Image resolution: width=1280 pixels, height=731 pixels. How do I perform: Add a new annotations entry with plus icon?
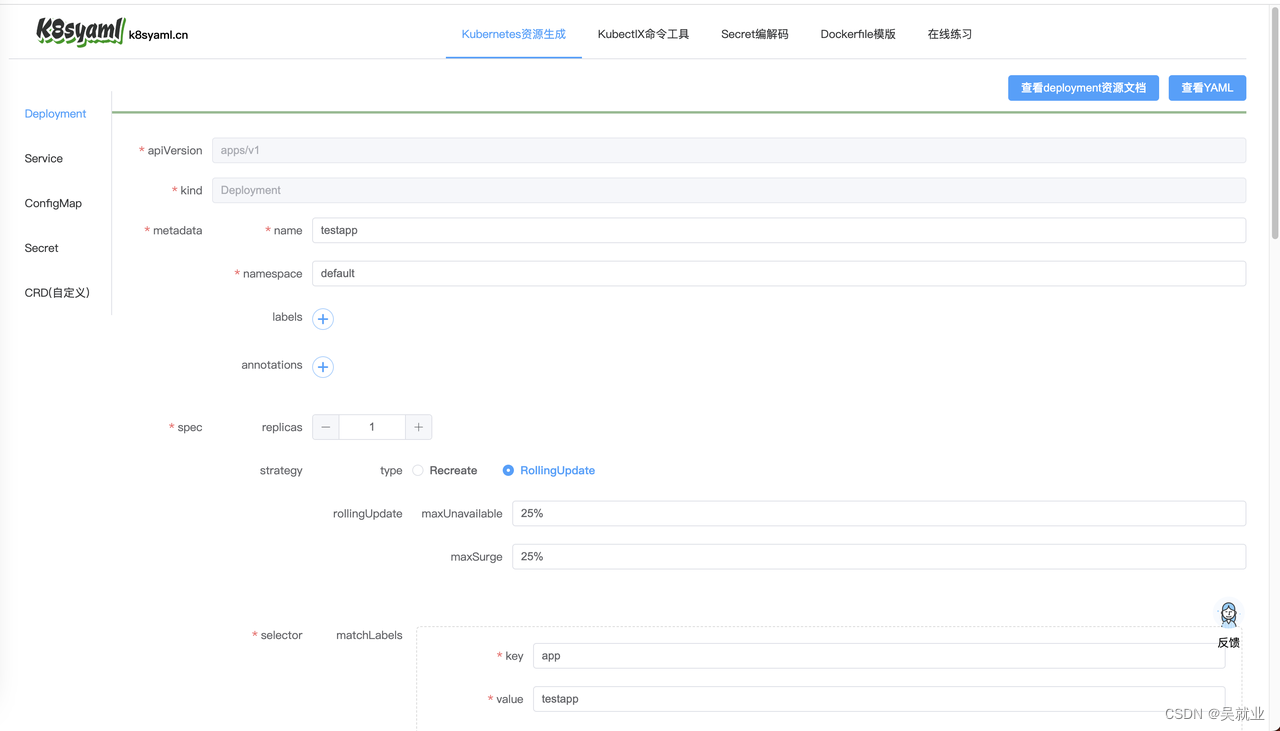(x=323, y=367)
